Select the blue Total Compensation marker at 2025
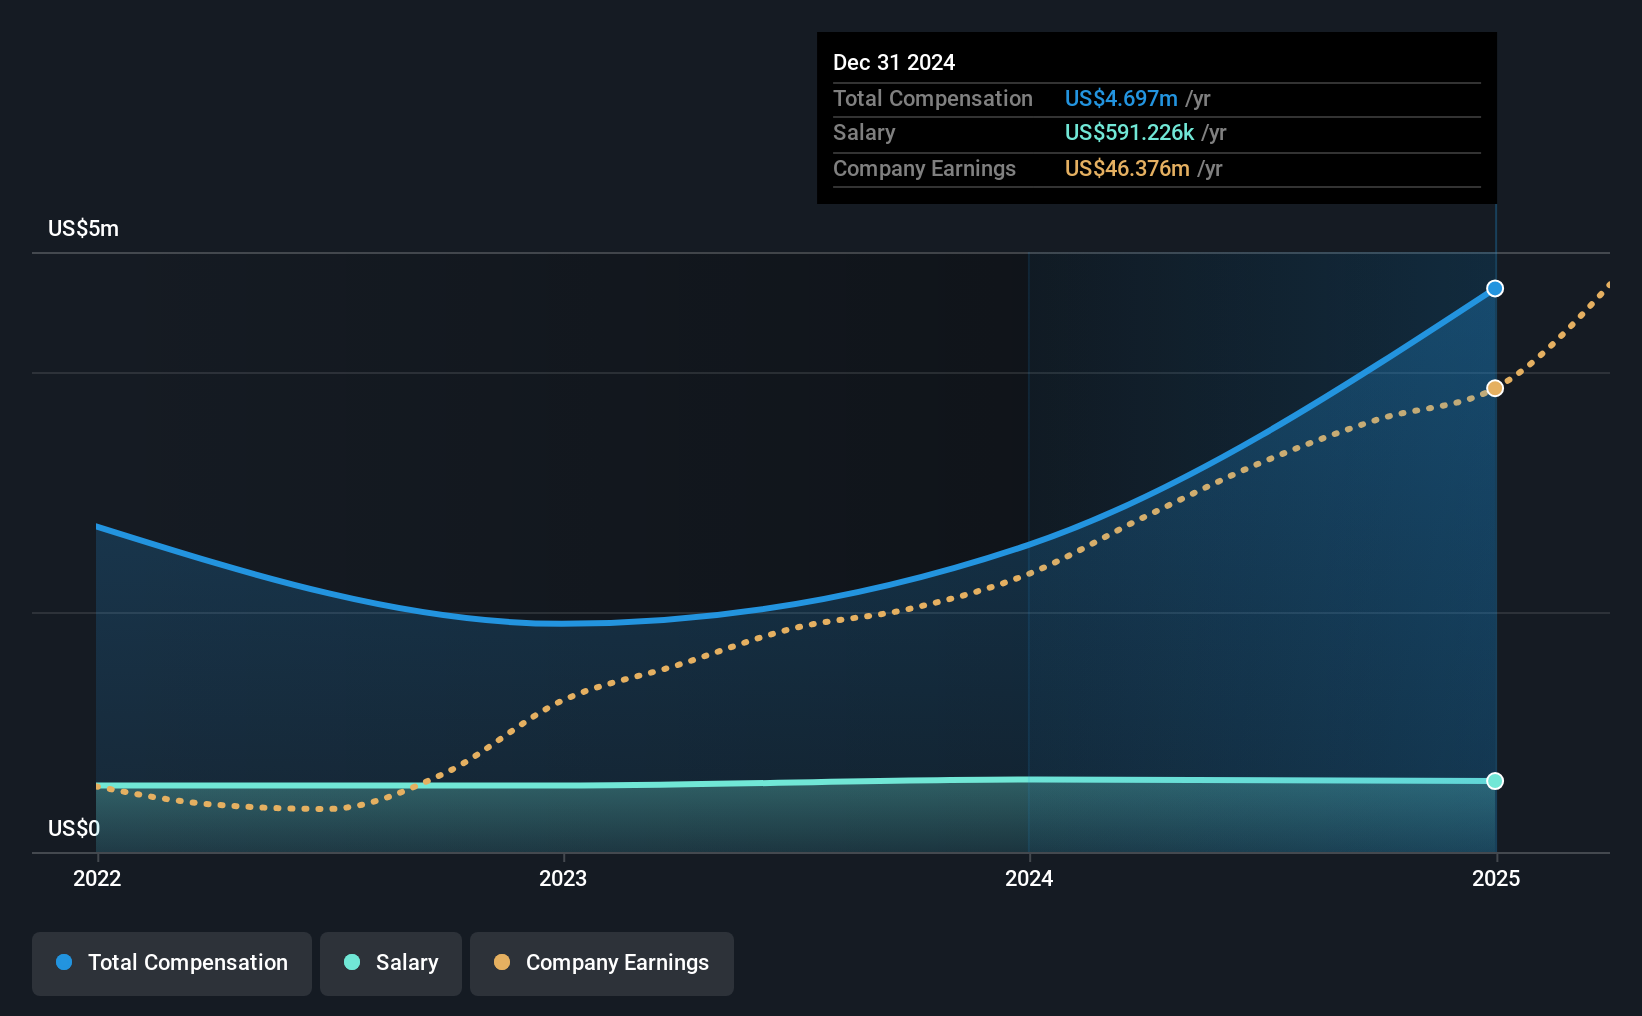 pos(1495,288)
